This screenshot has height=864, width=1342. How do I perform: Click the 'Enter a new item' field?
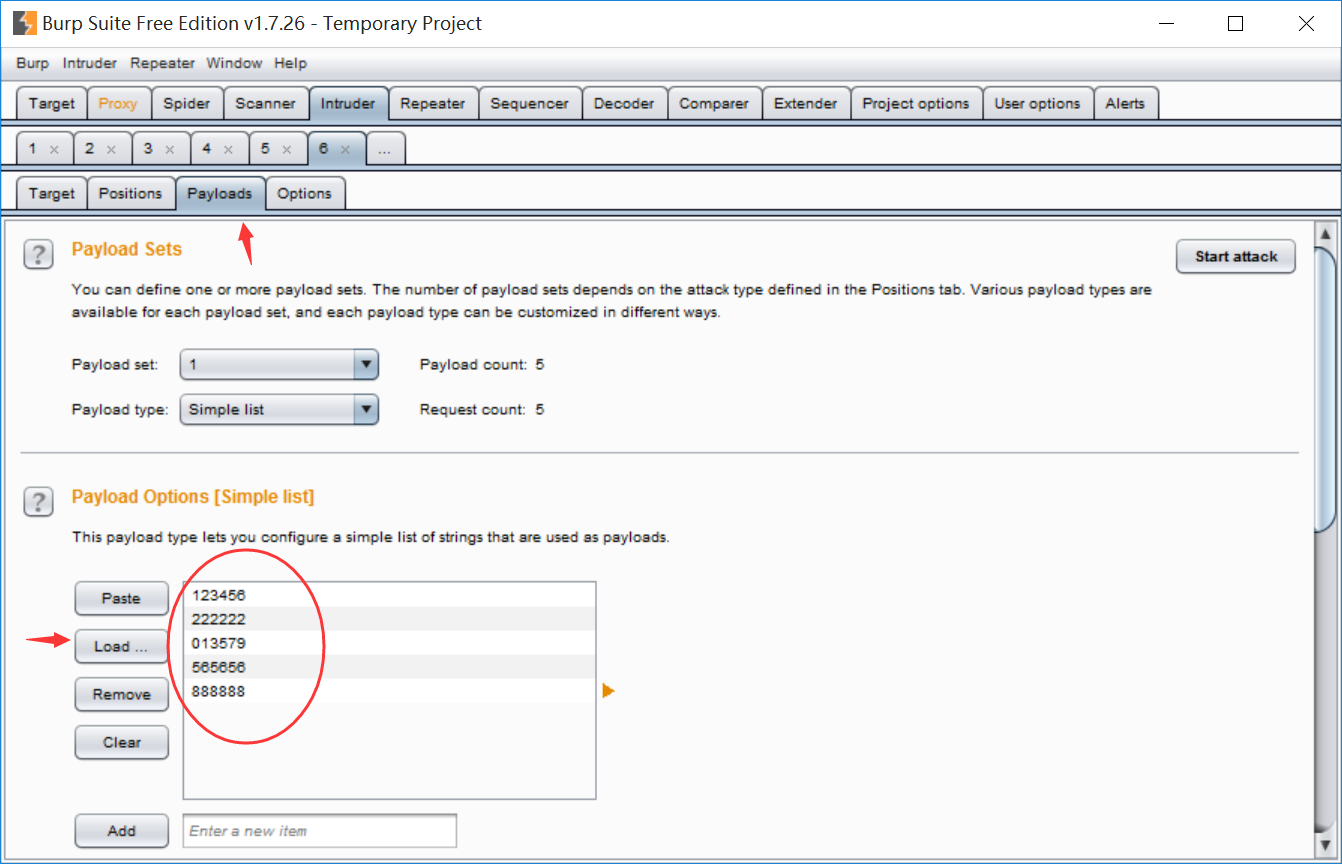pos(320,830)
